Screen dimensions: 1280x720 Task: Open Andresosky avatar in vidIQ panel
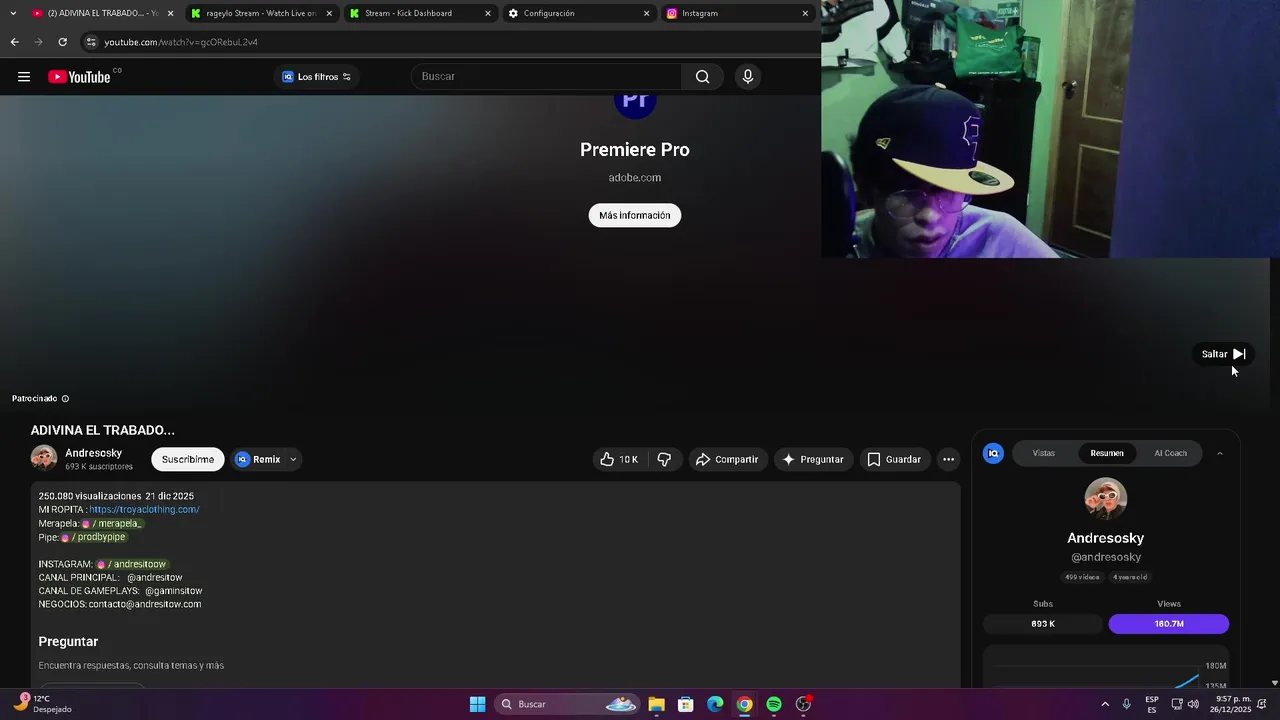[x=1106, y=499]
